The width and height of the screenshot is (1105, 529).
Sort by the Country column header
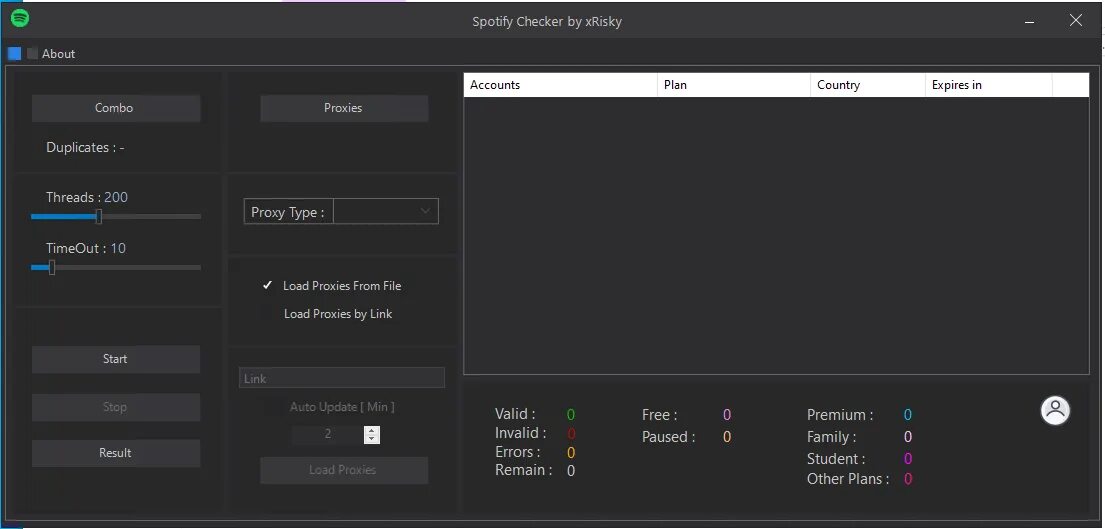(868, 85)
